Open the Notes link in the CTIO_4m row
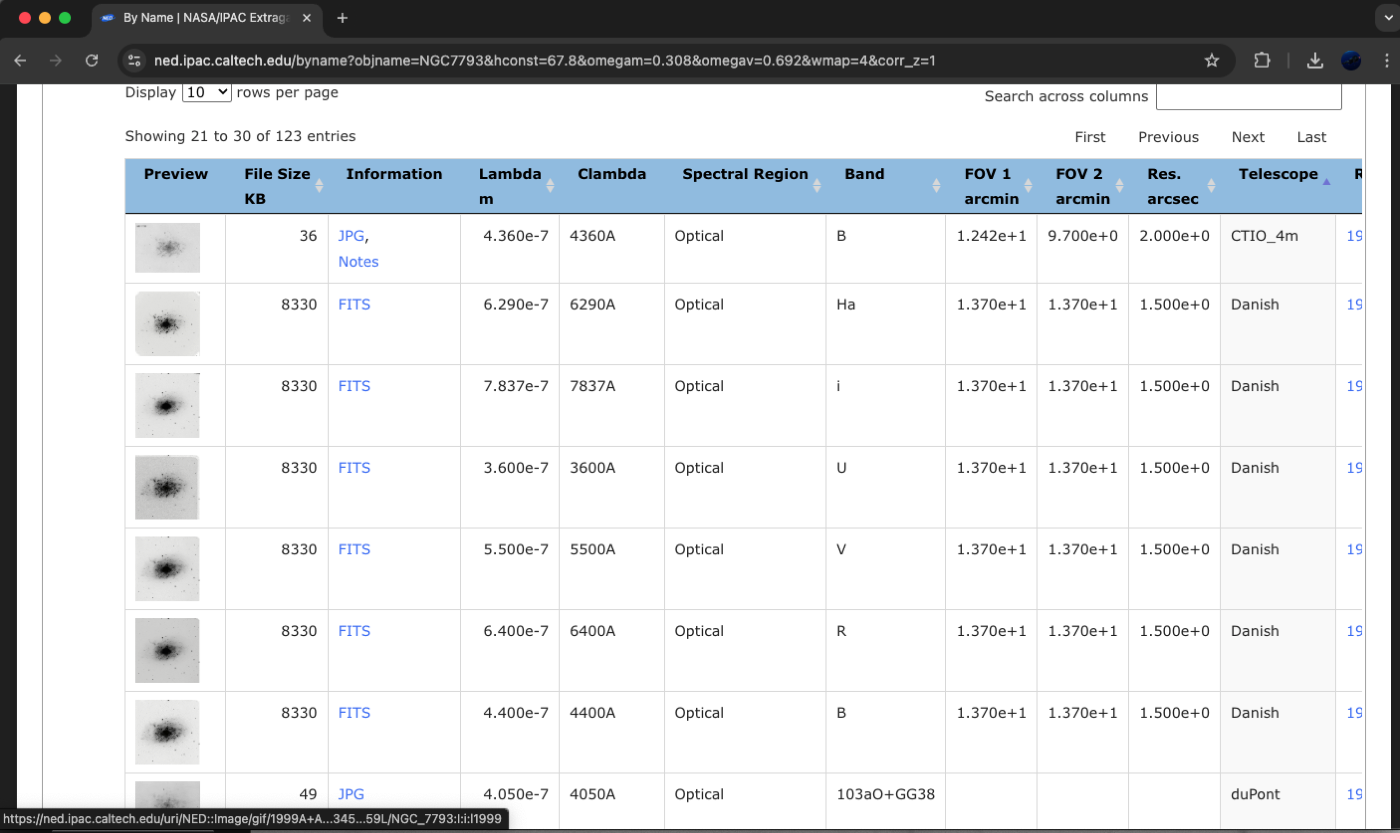Viewport: 1400px width, 833px height. click(x=358, y=261)
